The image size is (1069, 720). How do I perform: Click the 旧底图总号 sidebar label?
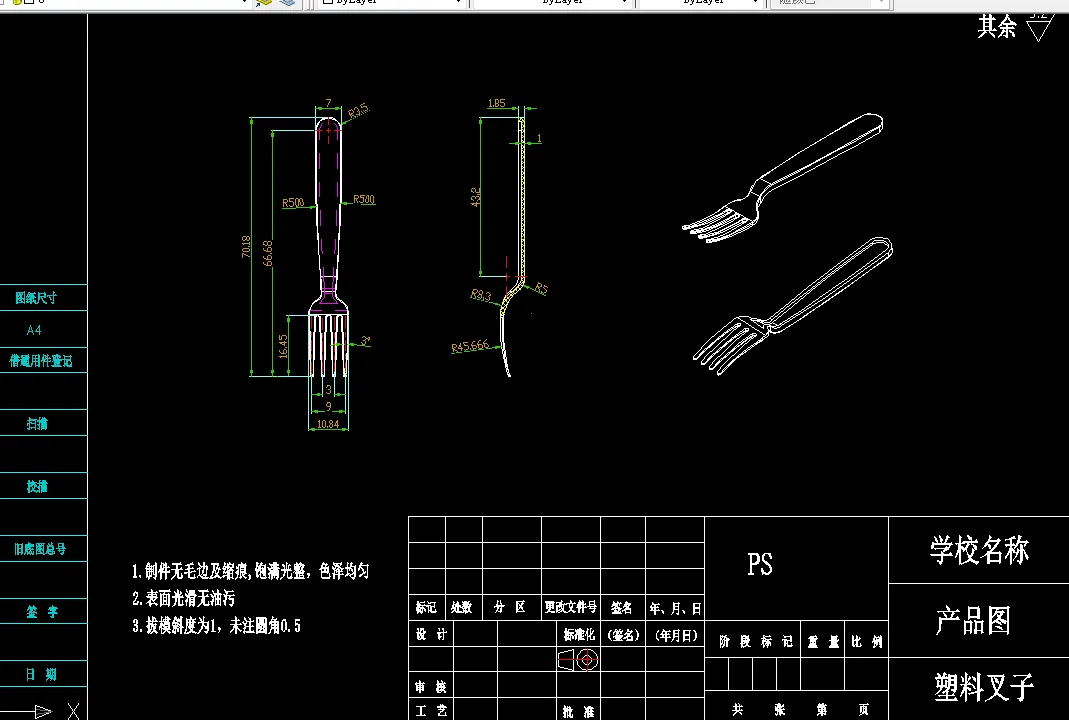click(x=40, y=549)
